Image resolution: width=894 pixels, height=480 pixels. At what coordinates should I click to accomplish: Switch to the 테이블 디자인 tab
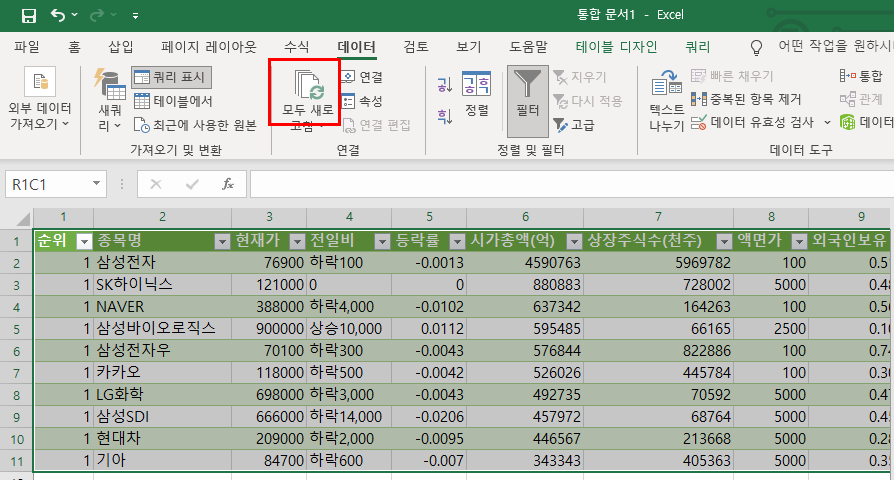[616, 47]
